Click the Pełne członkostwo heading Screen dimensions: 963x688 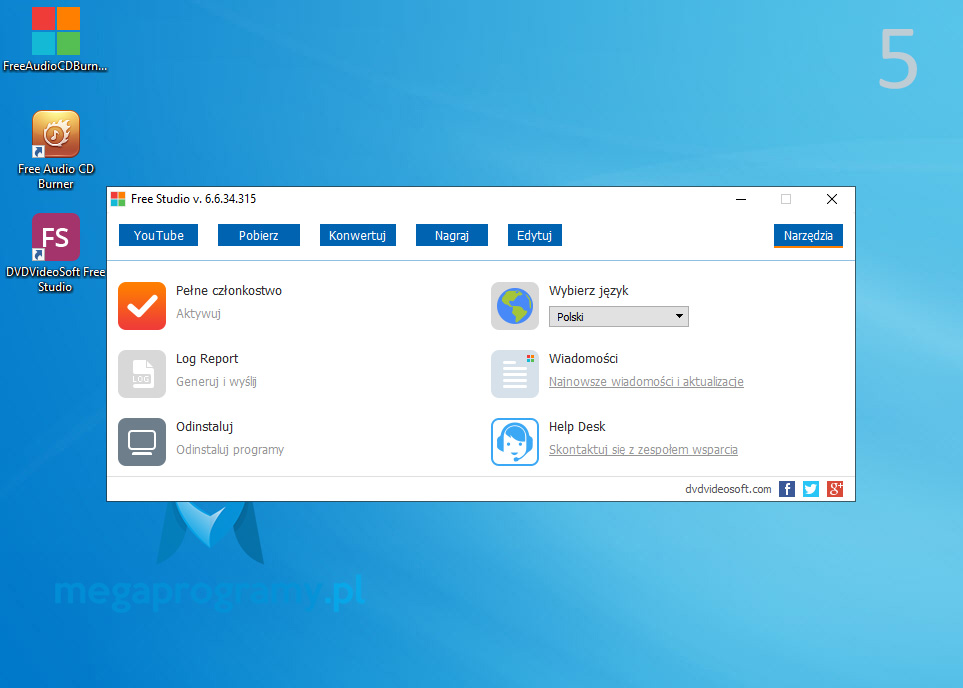coord(229,291)
